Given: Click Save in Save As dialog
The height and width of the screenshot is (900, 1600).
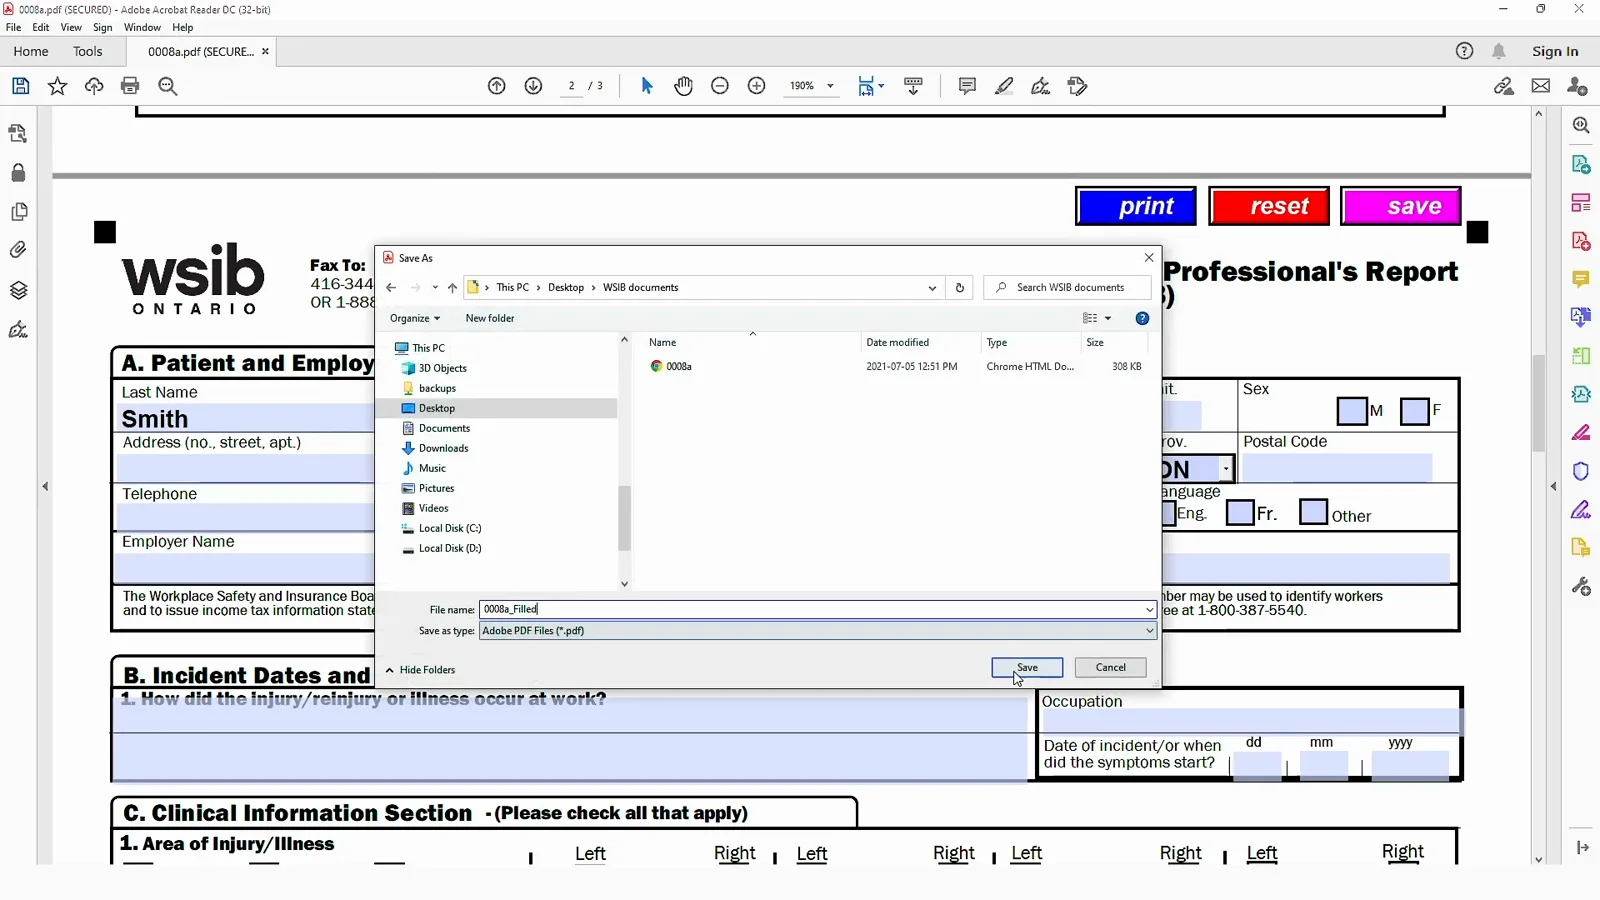Looking at the screenshot, I should (x=1027, y=668).
